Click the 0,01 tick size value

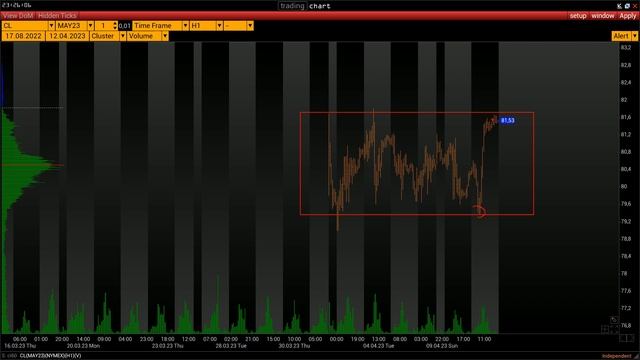click(x=124, y=26)
